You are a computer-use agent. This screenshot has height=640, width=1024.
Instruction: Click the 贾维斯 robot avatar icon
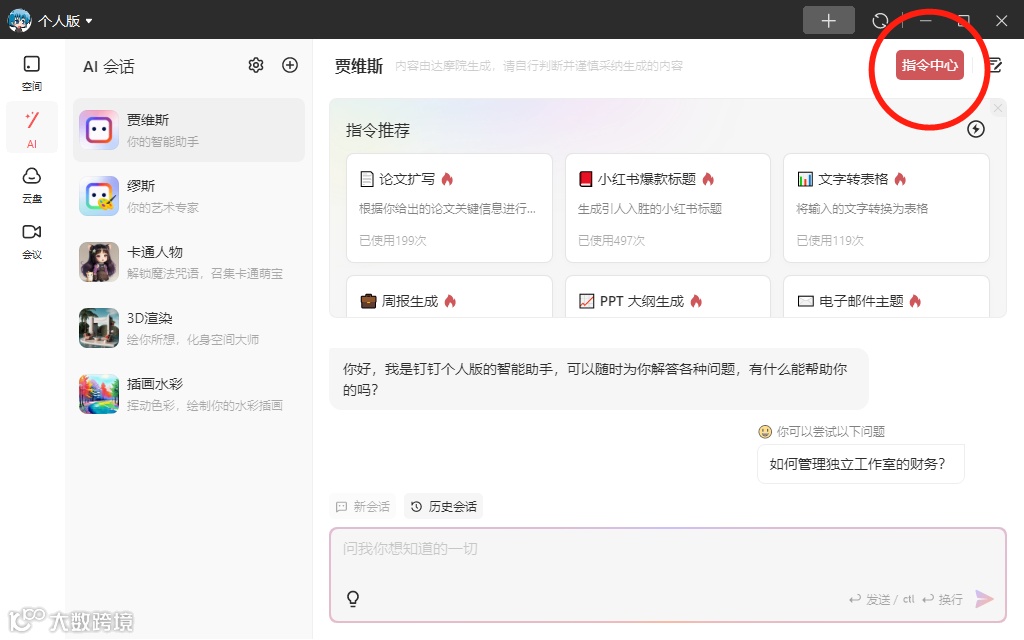pyautogui.click(x=99, y=130)
